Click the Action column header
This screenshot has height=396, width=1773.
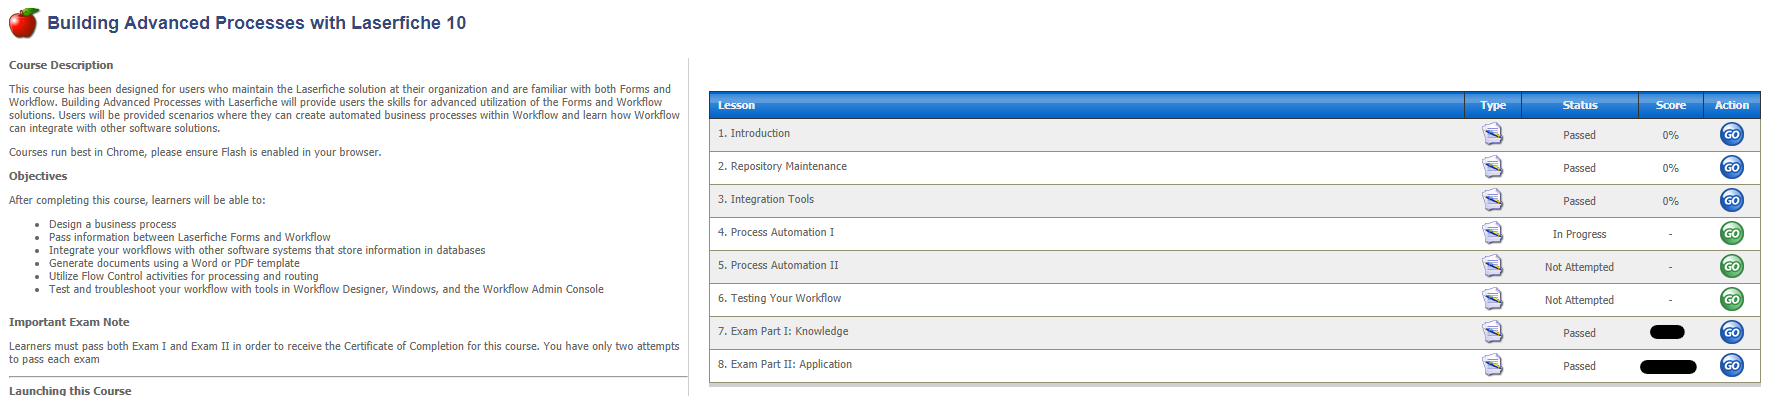1732,105
